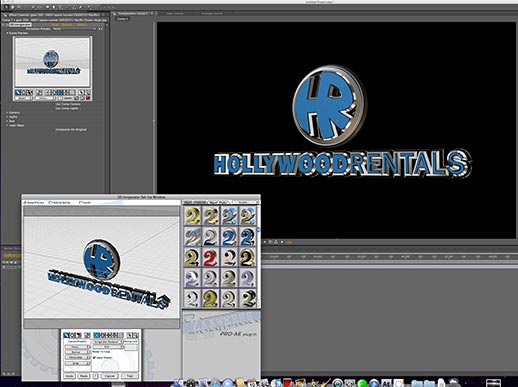Open the Composition: Comp 1 panel tab
The height and width of the screenshot is (387, 518).
tap(133, 13)
